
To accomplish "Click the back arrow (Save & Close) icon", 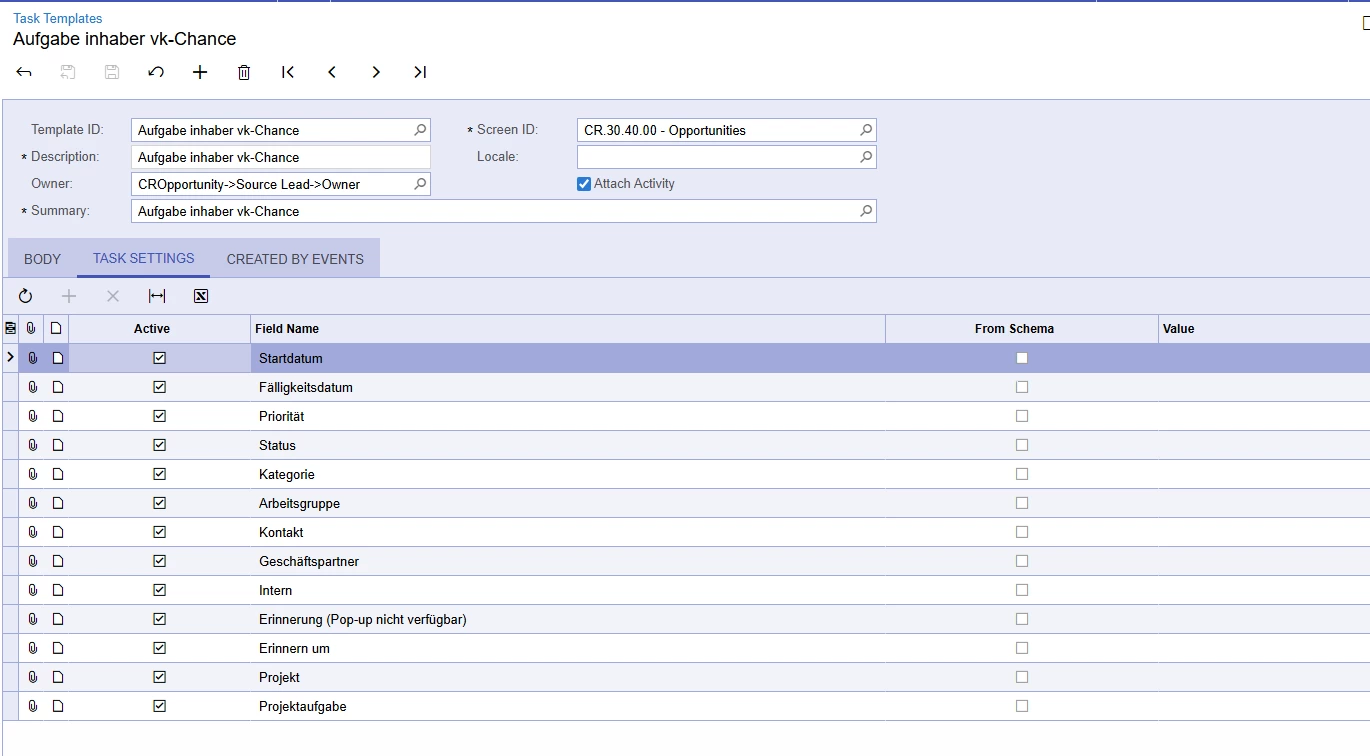I will coord(24,72).
